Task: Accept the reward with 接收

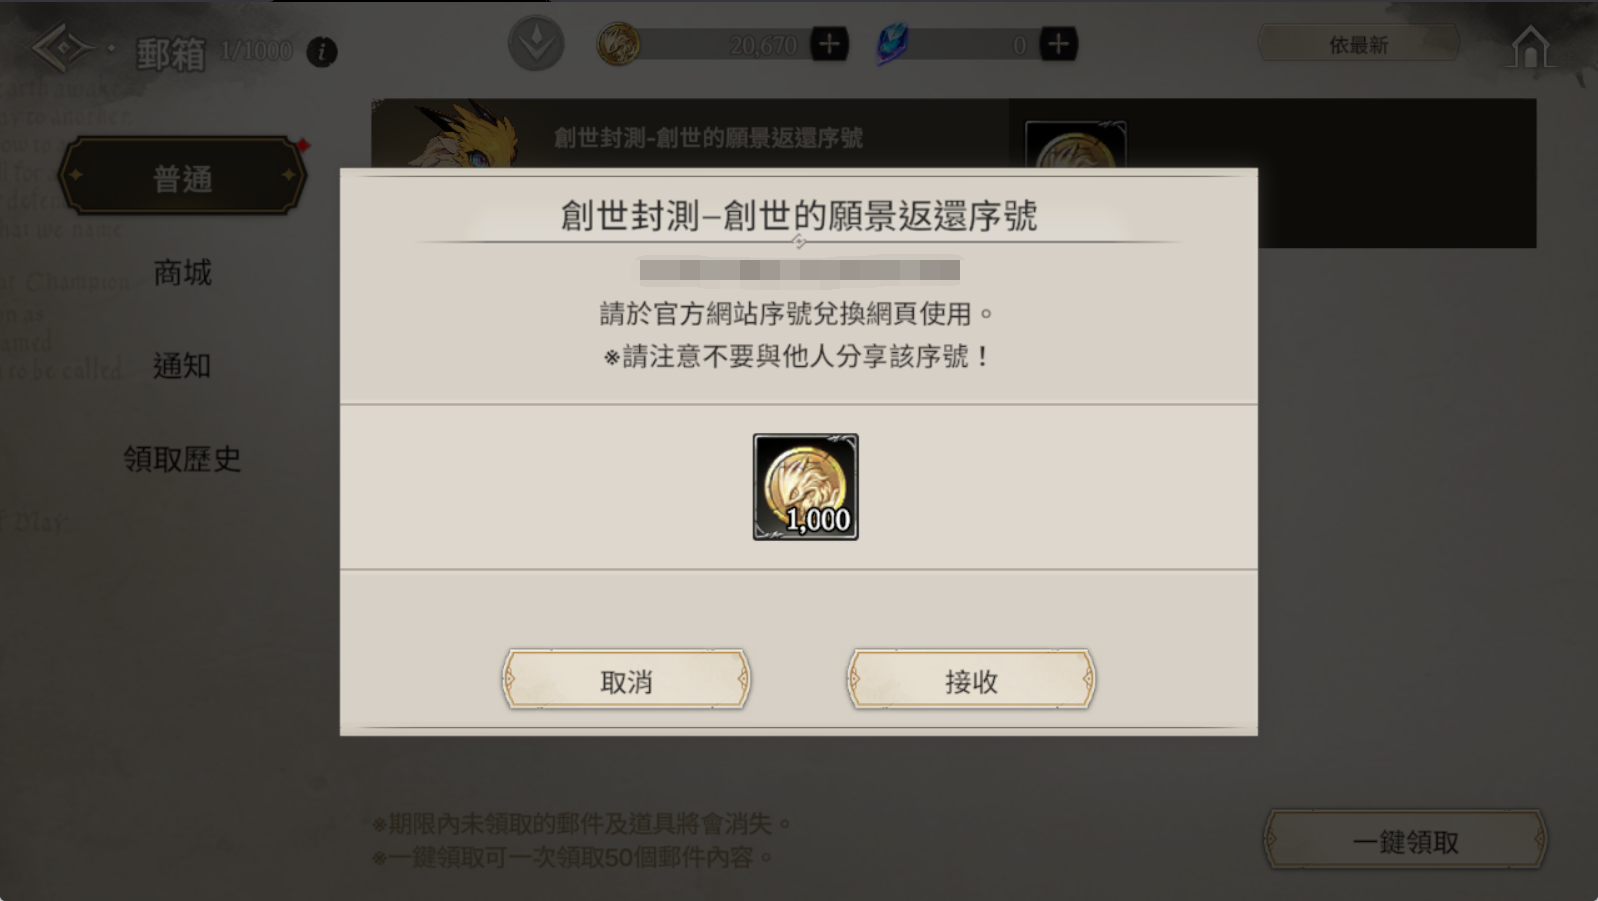Action: (971, 680)
